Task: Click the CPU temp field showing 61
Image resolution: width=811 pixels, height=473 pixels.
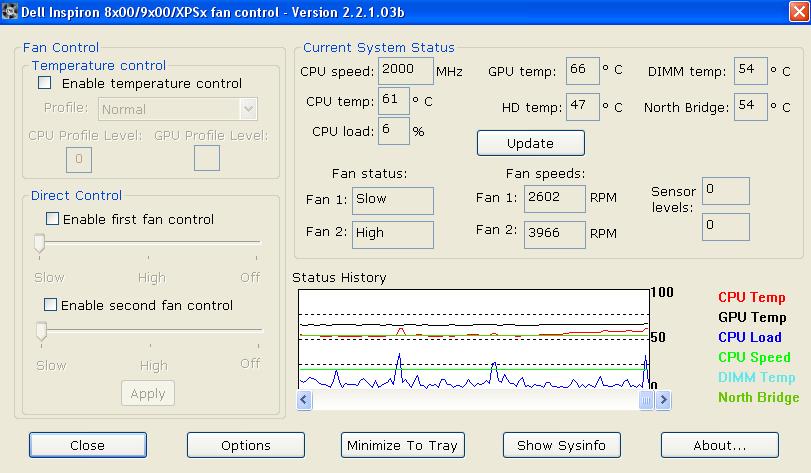Action: point(394,101)
